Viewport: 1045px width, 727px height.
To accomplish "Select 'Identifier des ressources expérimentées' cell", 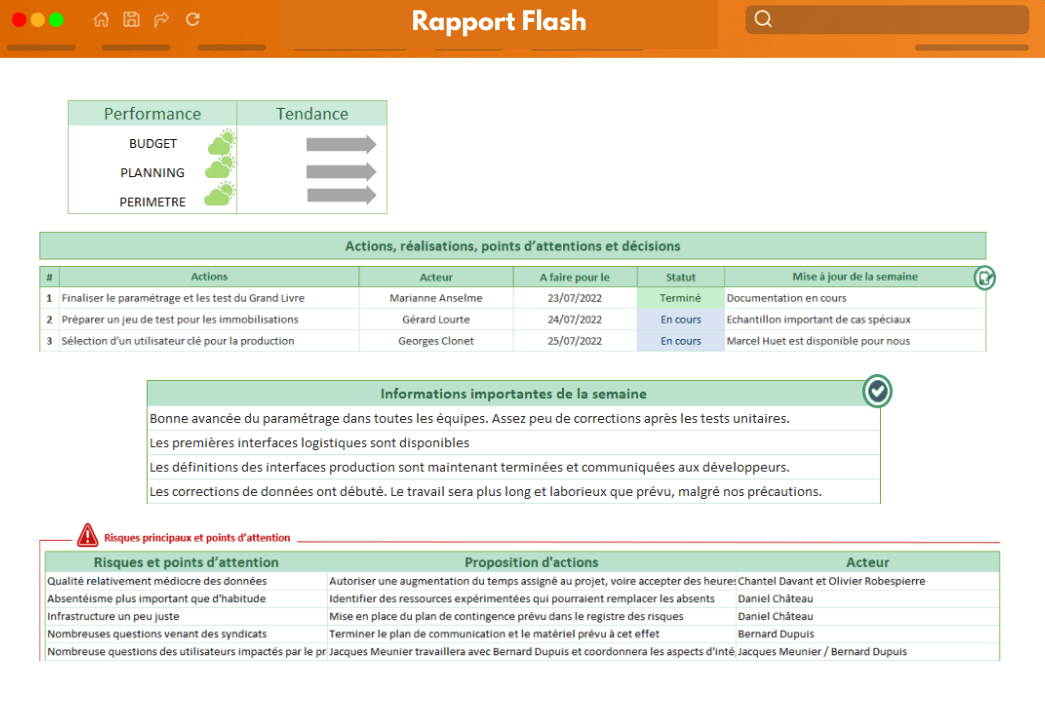I will pos(531,598).
